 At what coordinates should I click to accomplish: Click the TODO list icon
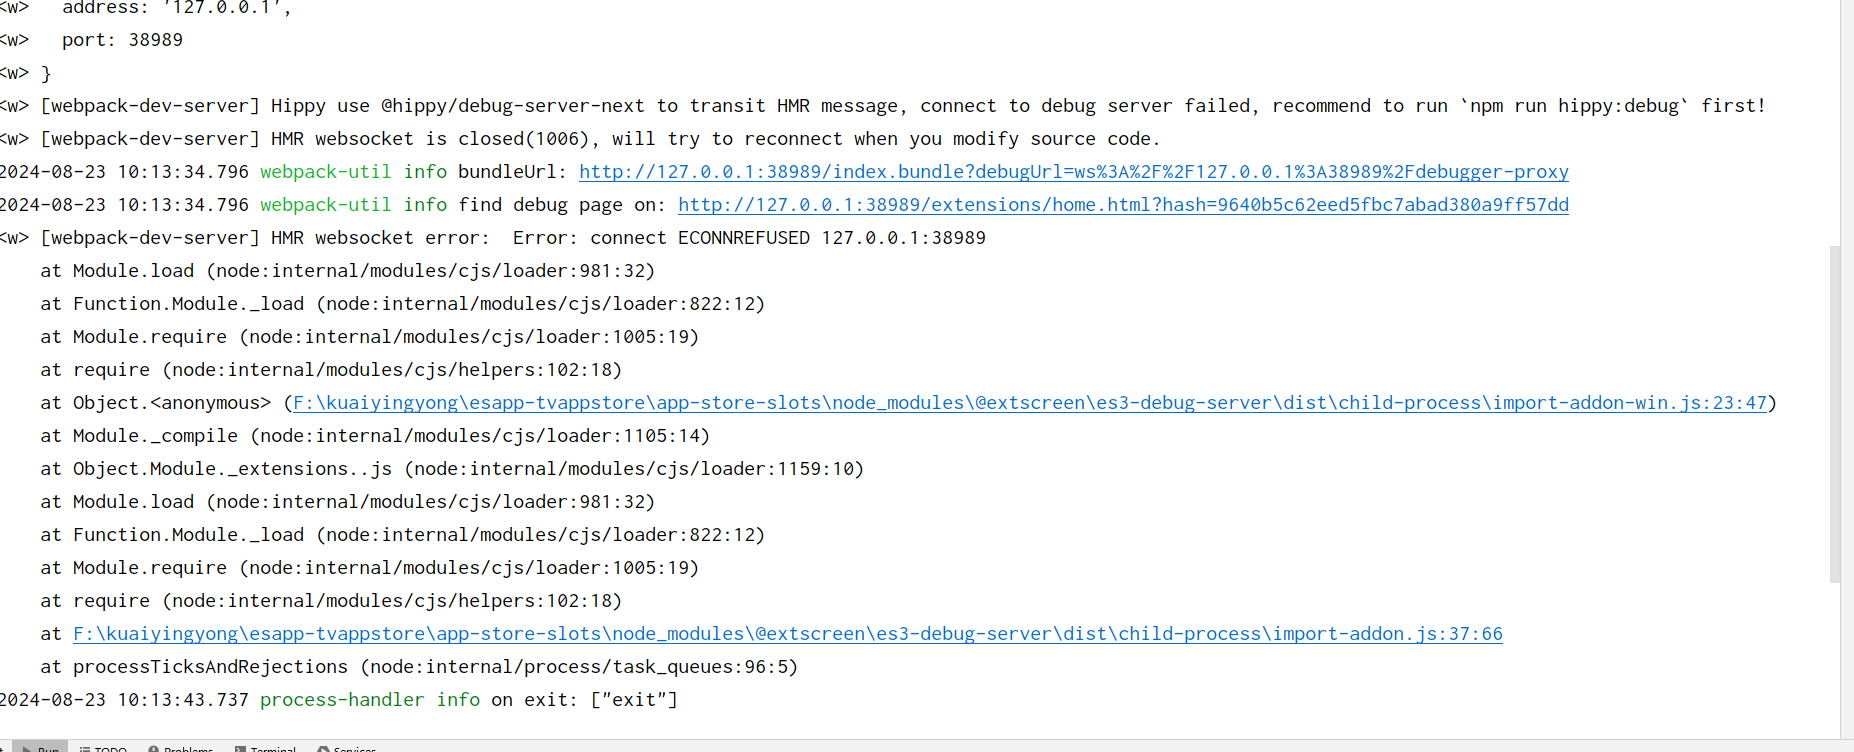click(85, 748)
